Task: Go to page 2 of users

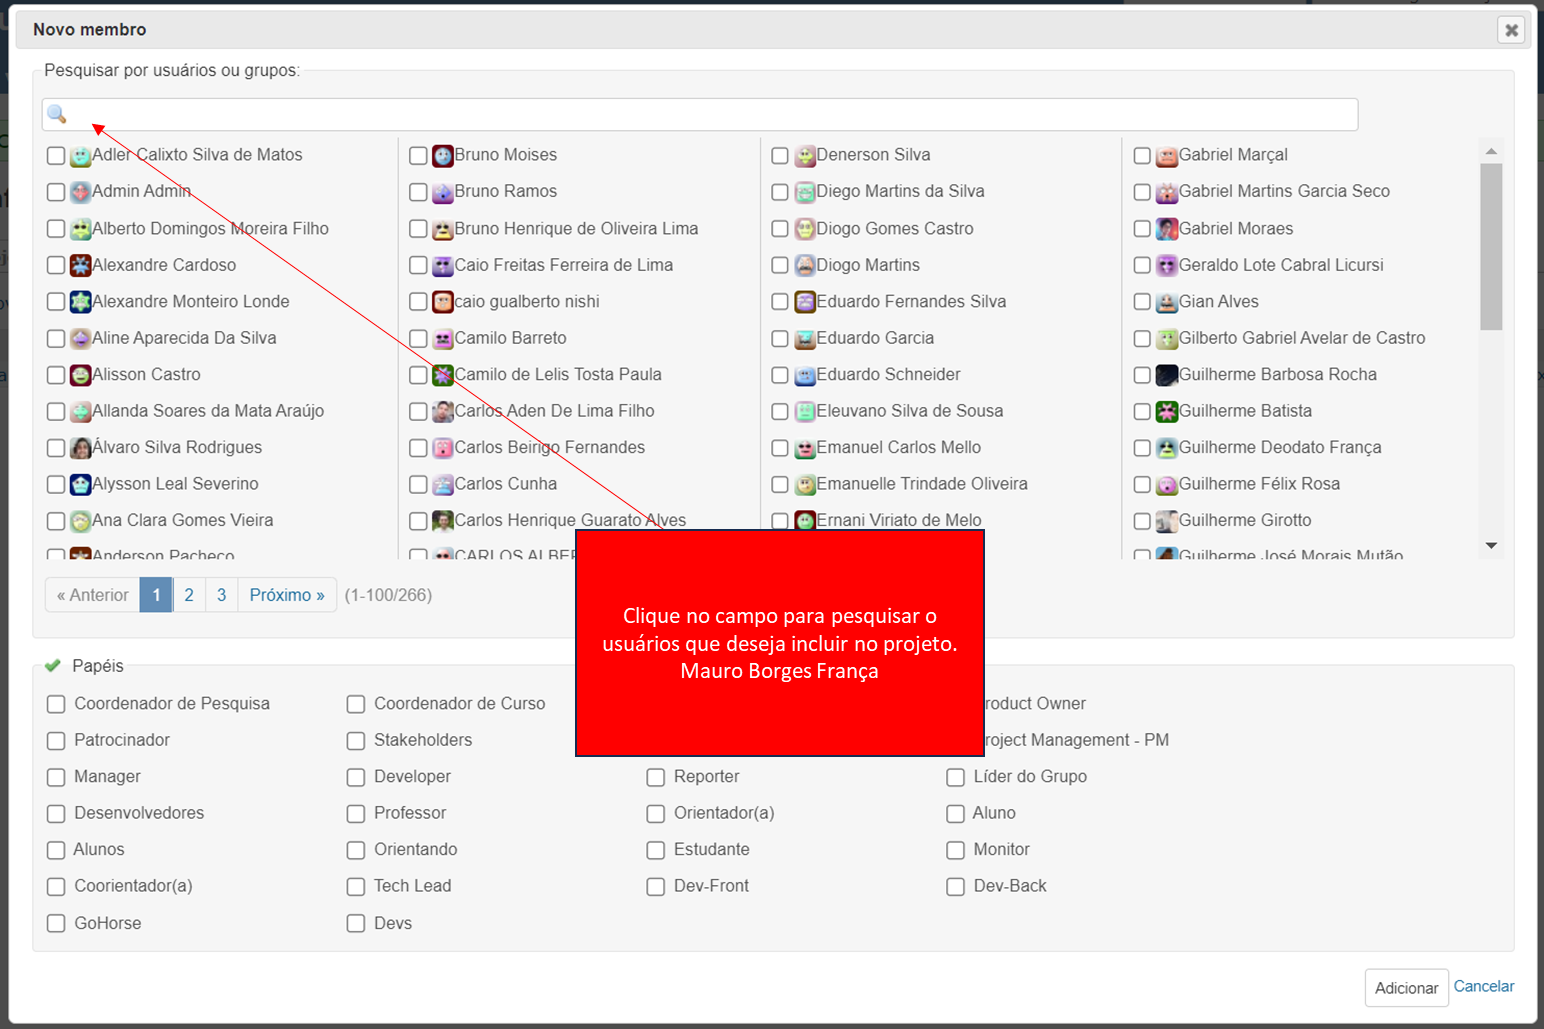Action: [x=189, y=595]
